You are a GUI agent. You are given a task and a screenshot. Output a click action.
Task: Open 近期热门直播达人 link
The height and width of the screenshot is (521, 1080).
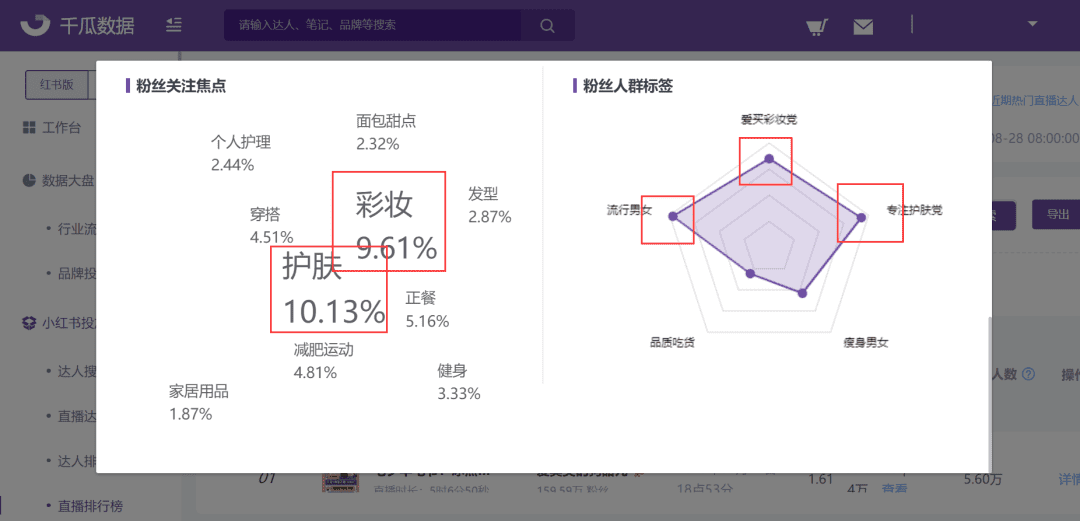(x=1036, y=101)
